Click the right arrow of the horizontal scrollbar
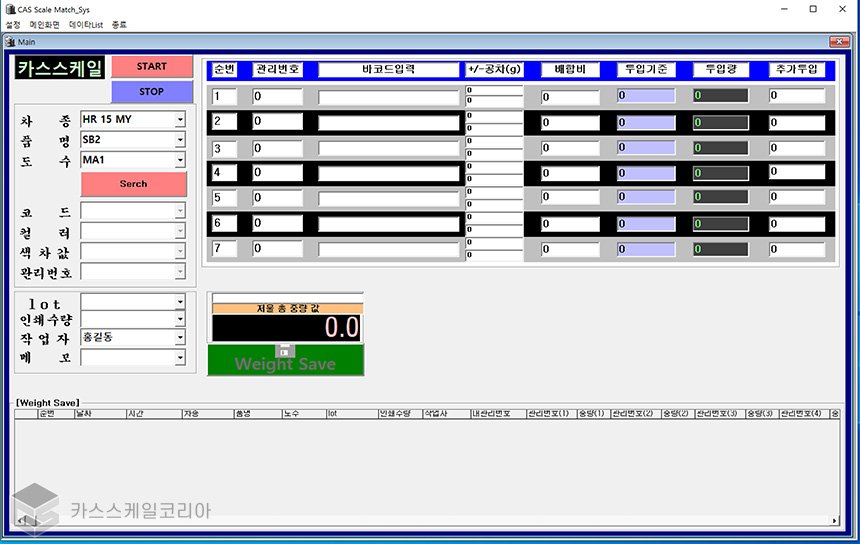860x544 pixels. click(835, 521)
